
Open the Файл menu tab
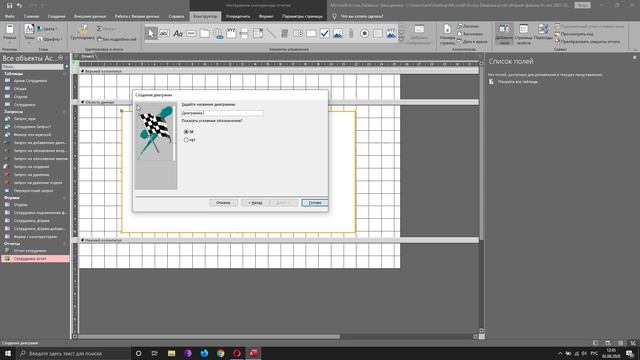click(9, 16)
